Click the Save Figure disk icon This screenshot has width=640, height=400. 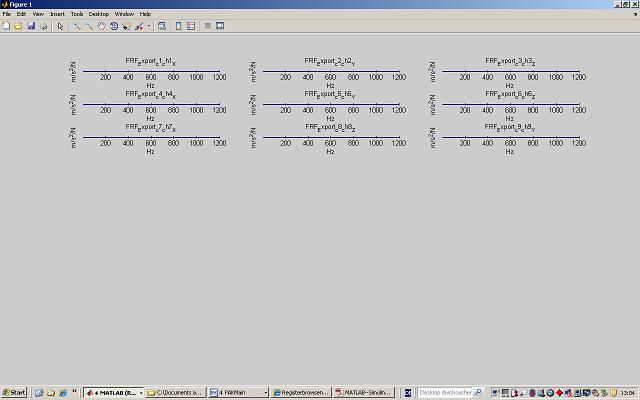(31, 25)
